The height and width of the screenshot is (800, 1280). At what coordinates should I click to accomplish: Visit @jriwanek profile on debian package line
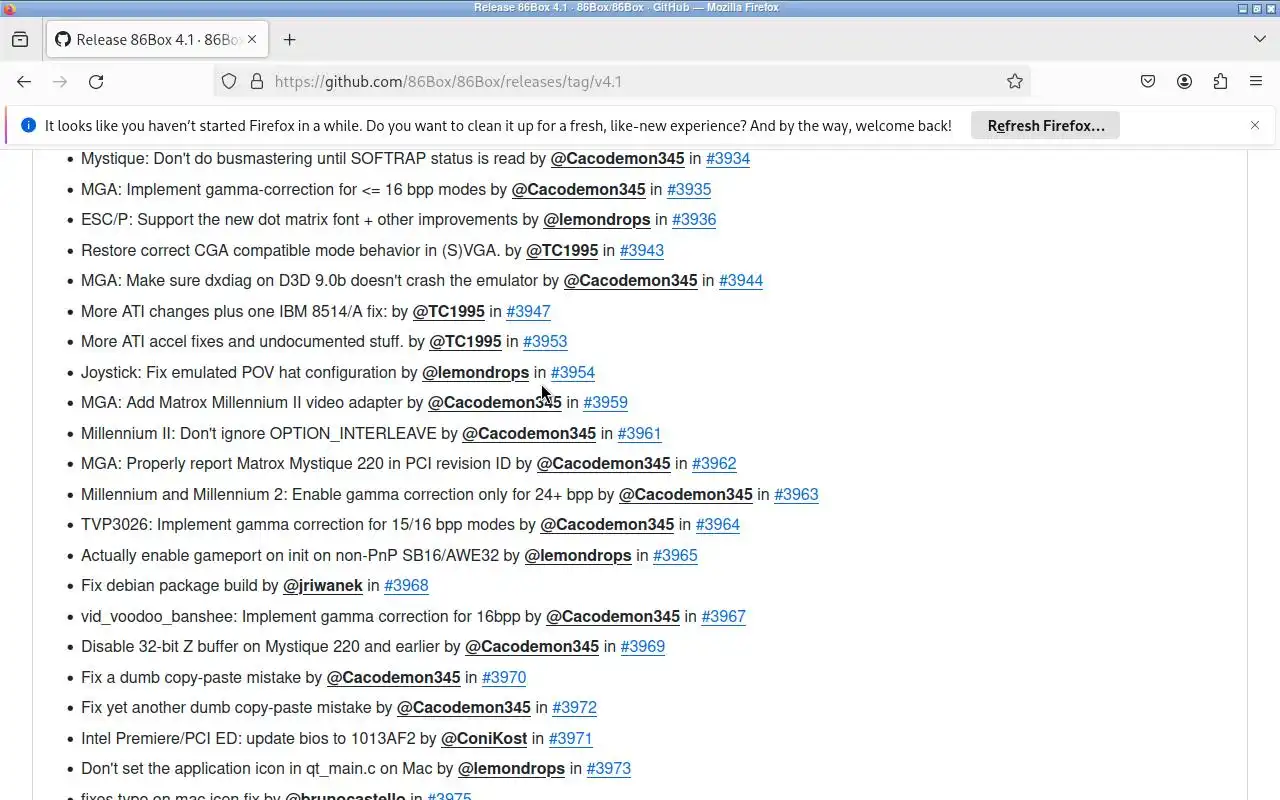click(323, 586)
